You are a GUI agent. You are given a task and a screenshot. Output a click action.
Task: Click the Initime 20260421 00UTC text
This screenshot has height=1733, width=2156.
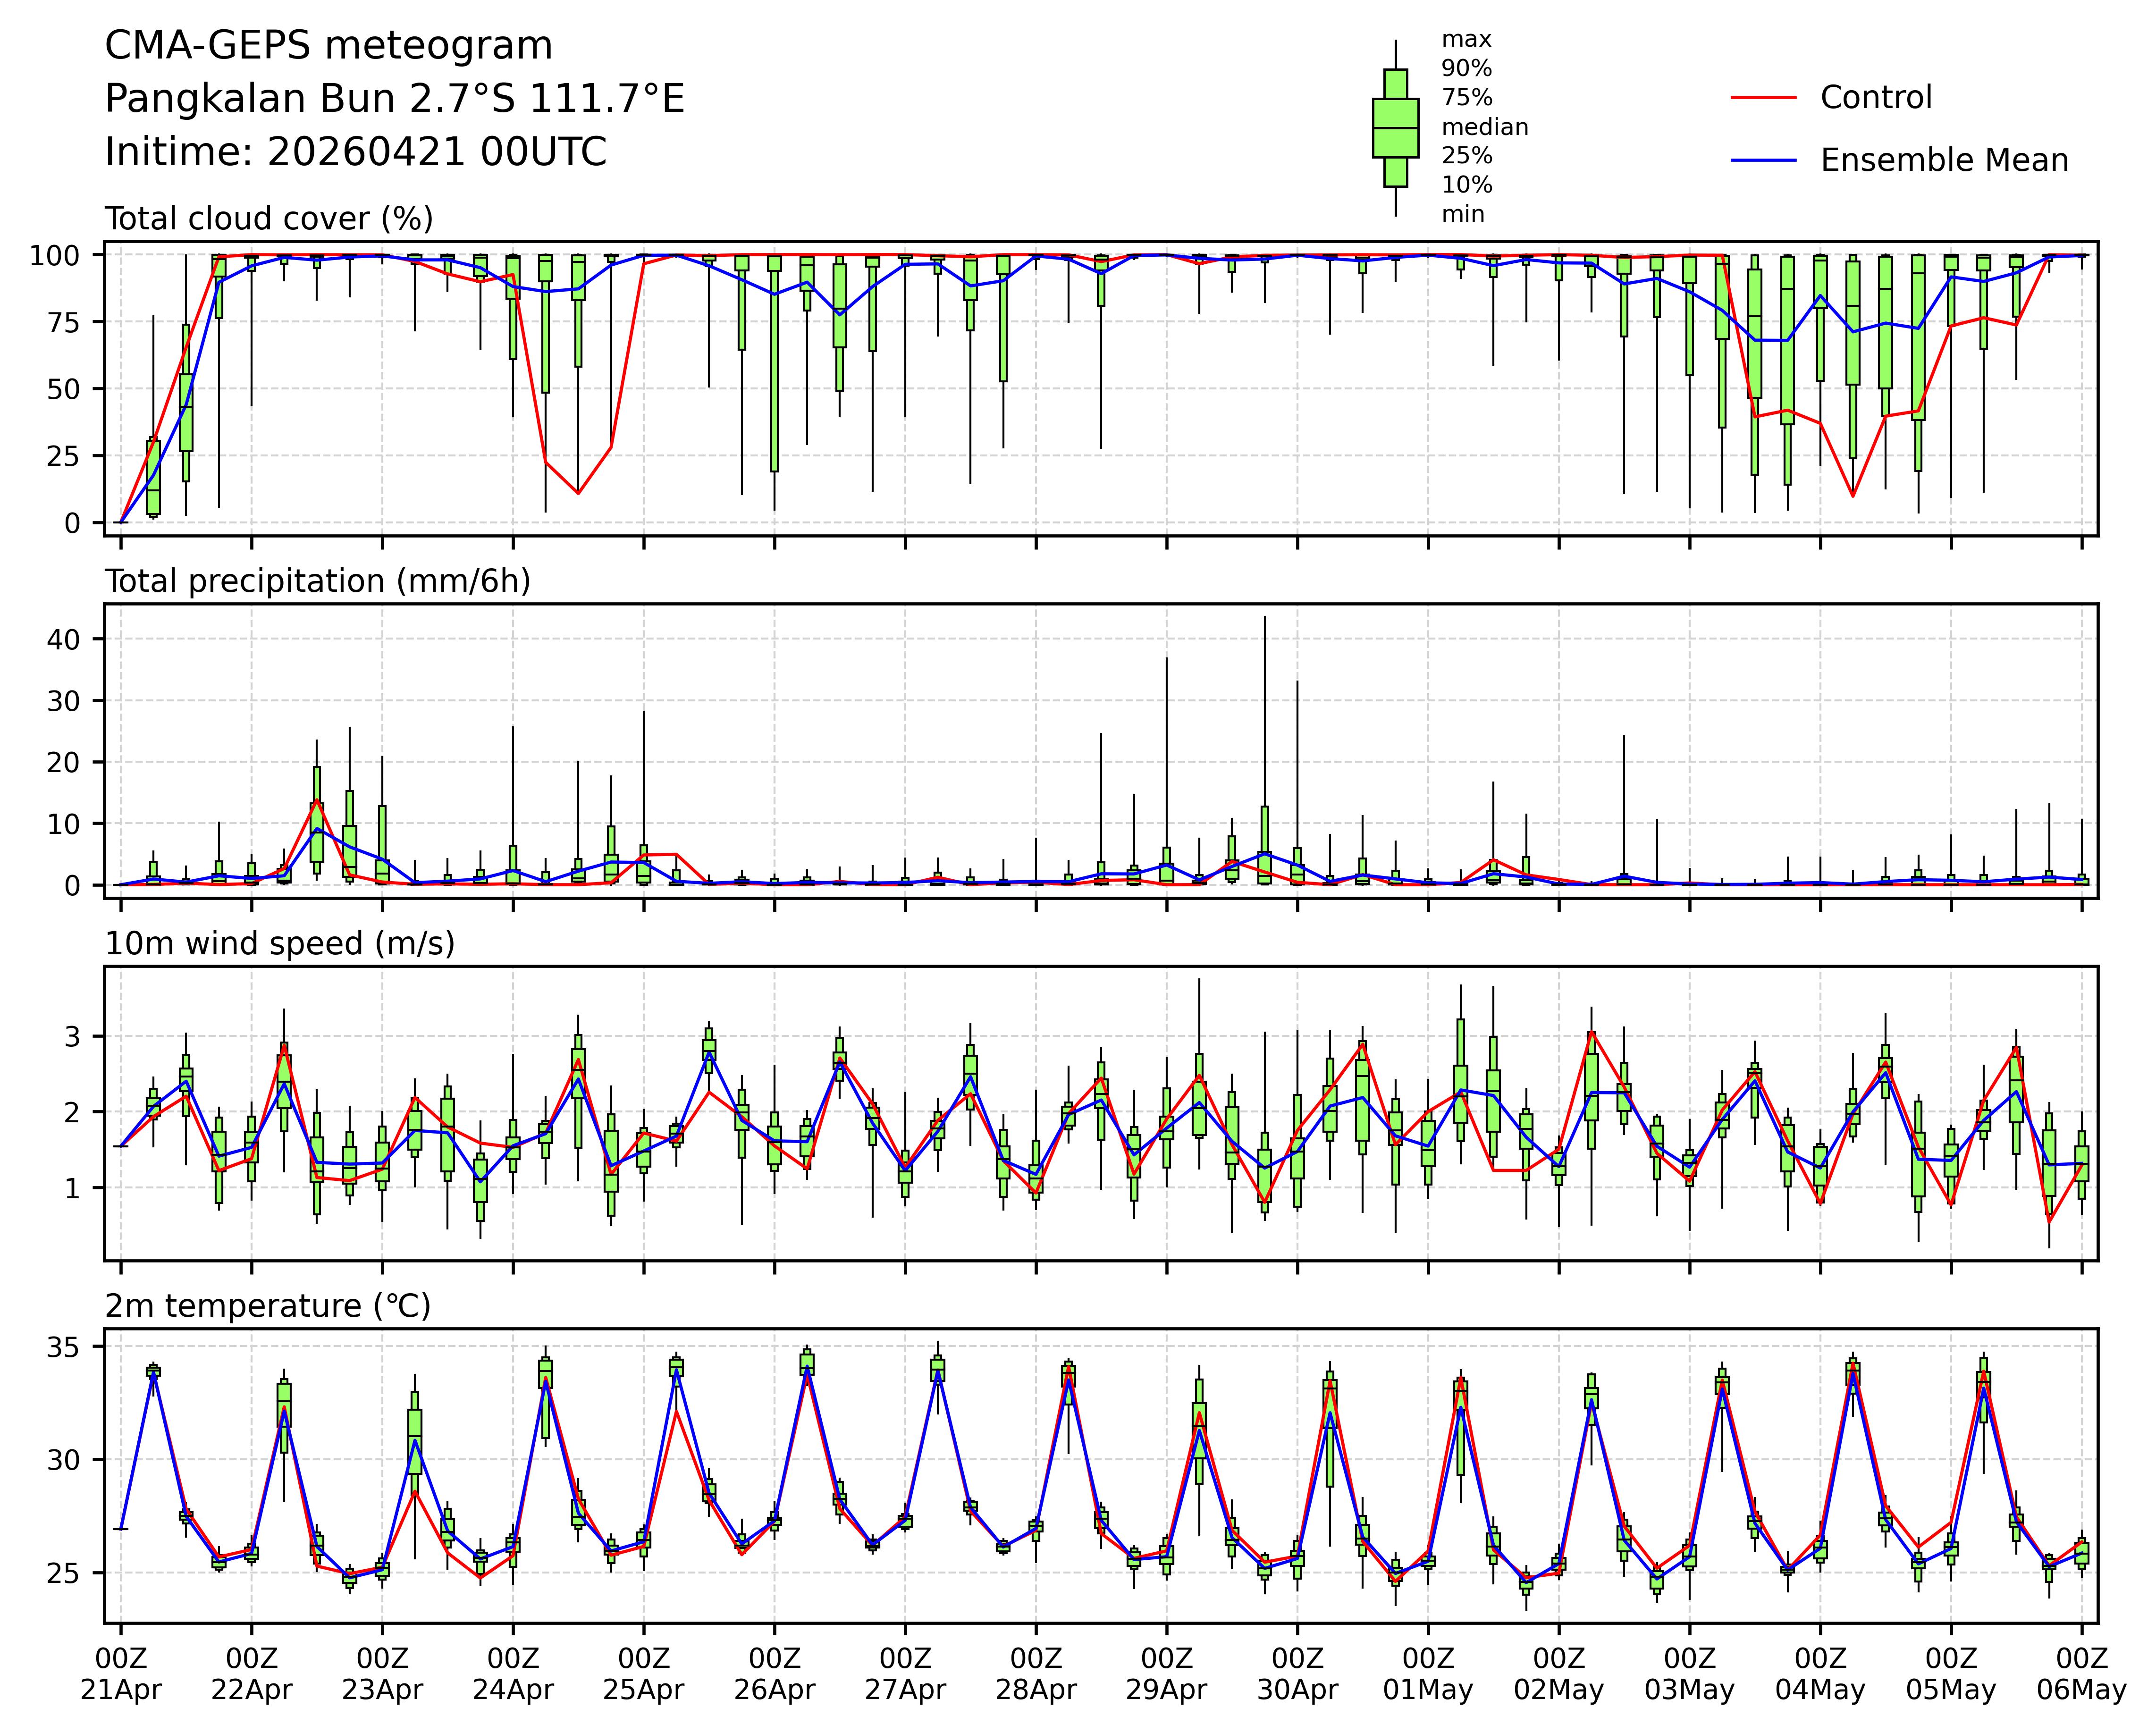click(355, 152)
